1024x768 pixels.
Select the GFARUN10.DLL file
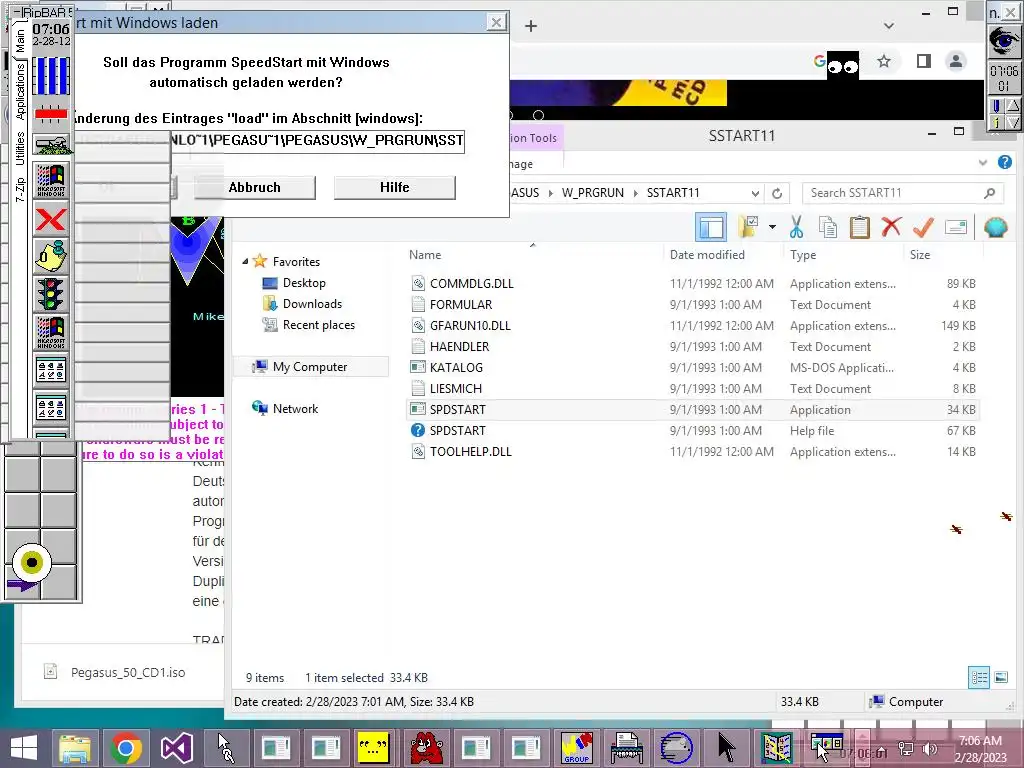pos(470,326)
